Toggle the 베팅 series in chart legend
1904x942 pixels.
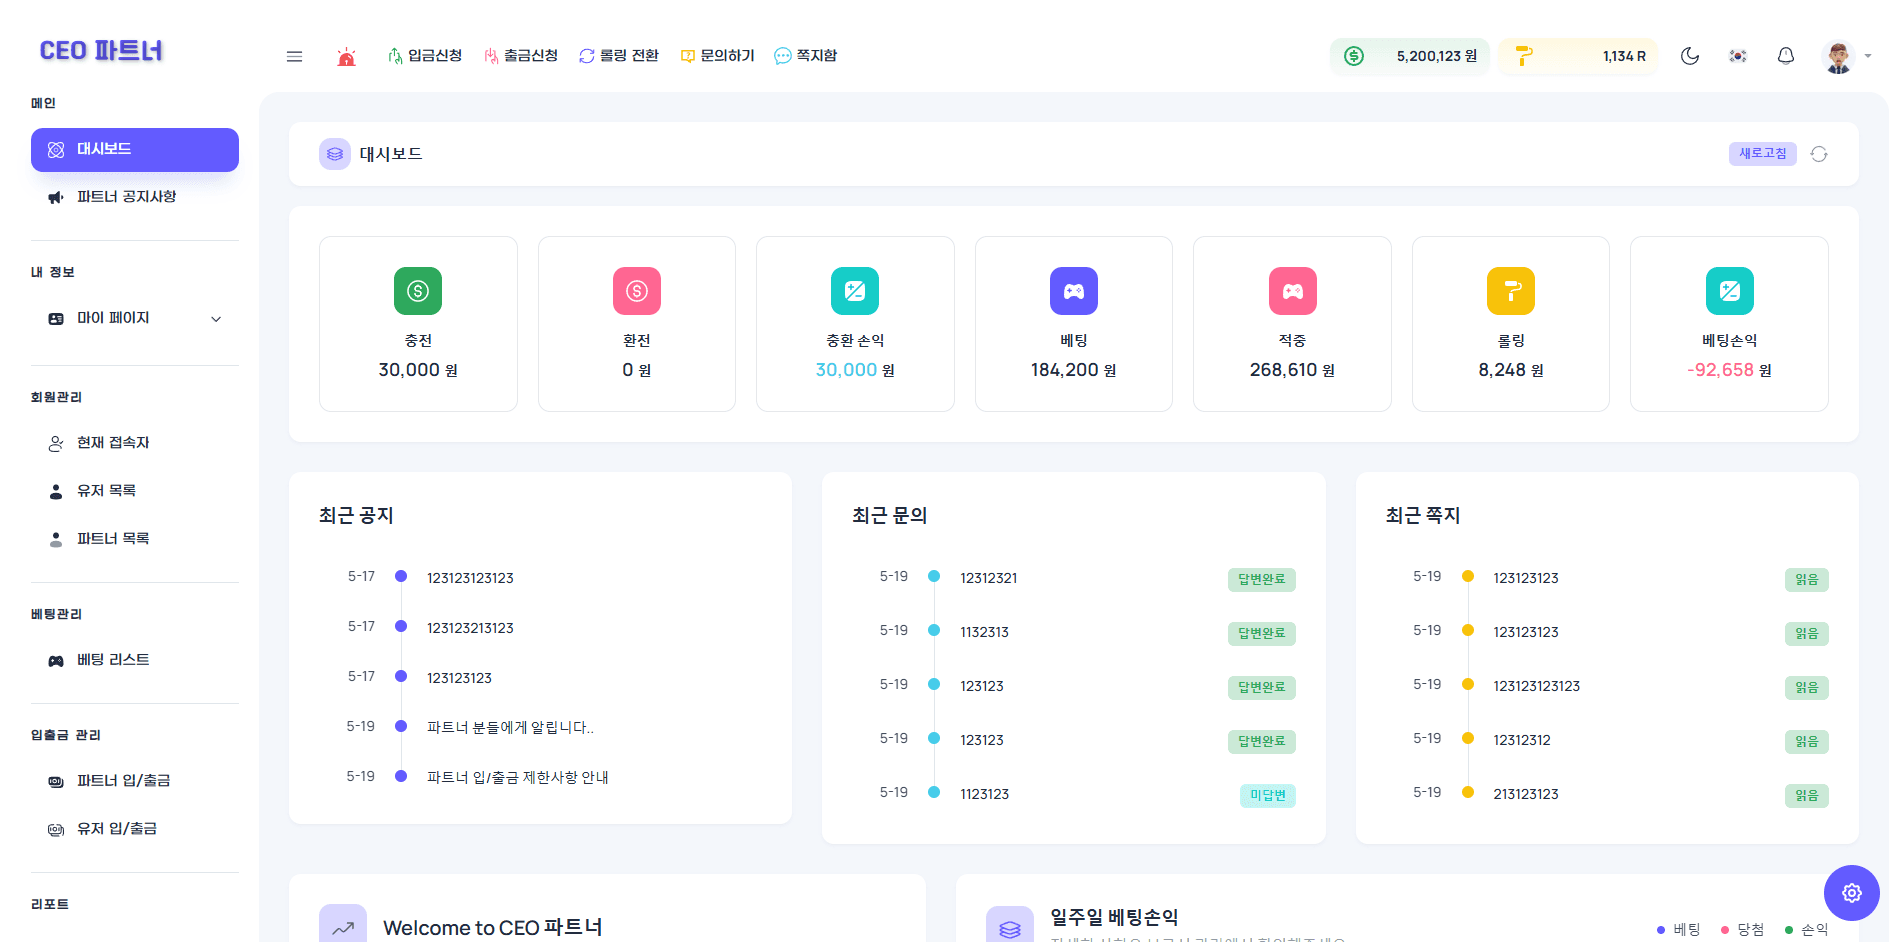1679,929
